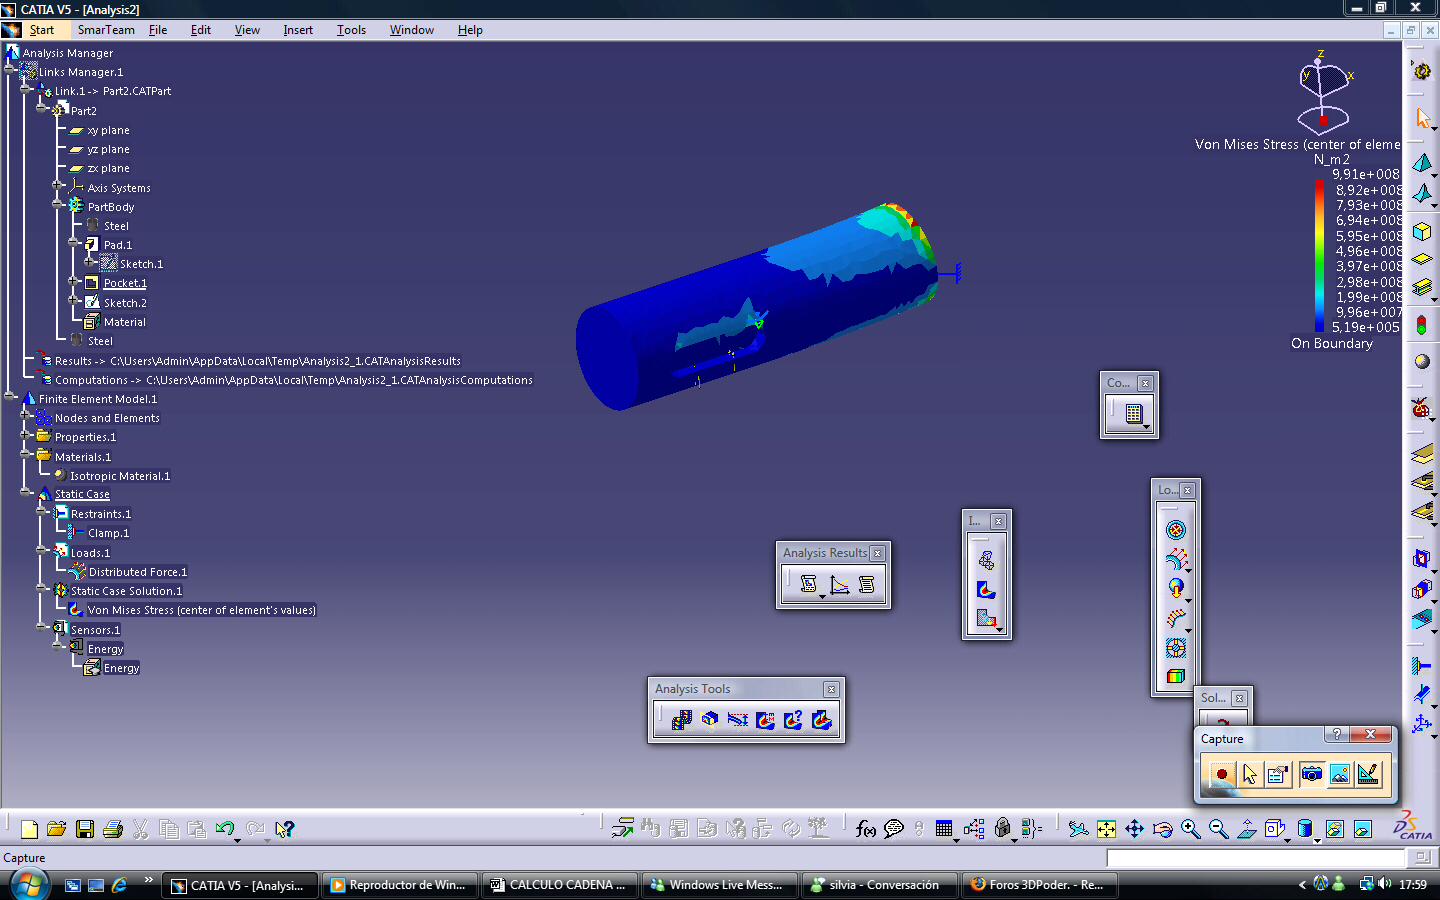Click the What's This help cursor icon
1440x900 pixels.
click(x=285, y=829)
